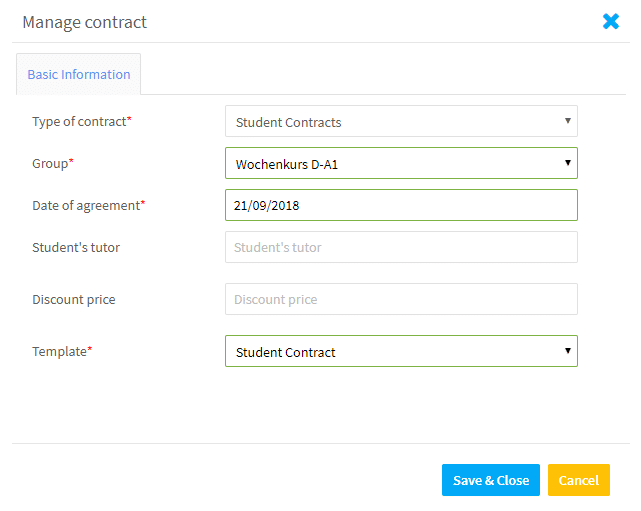The image size is (641, 511).
Task: Click the Date of agreement label
Action: click(88, 206)
